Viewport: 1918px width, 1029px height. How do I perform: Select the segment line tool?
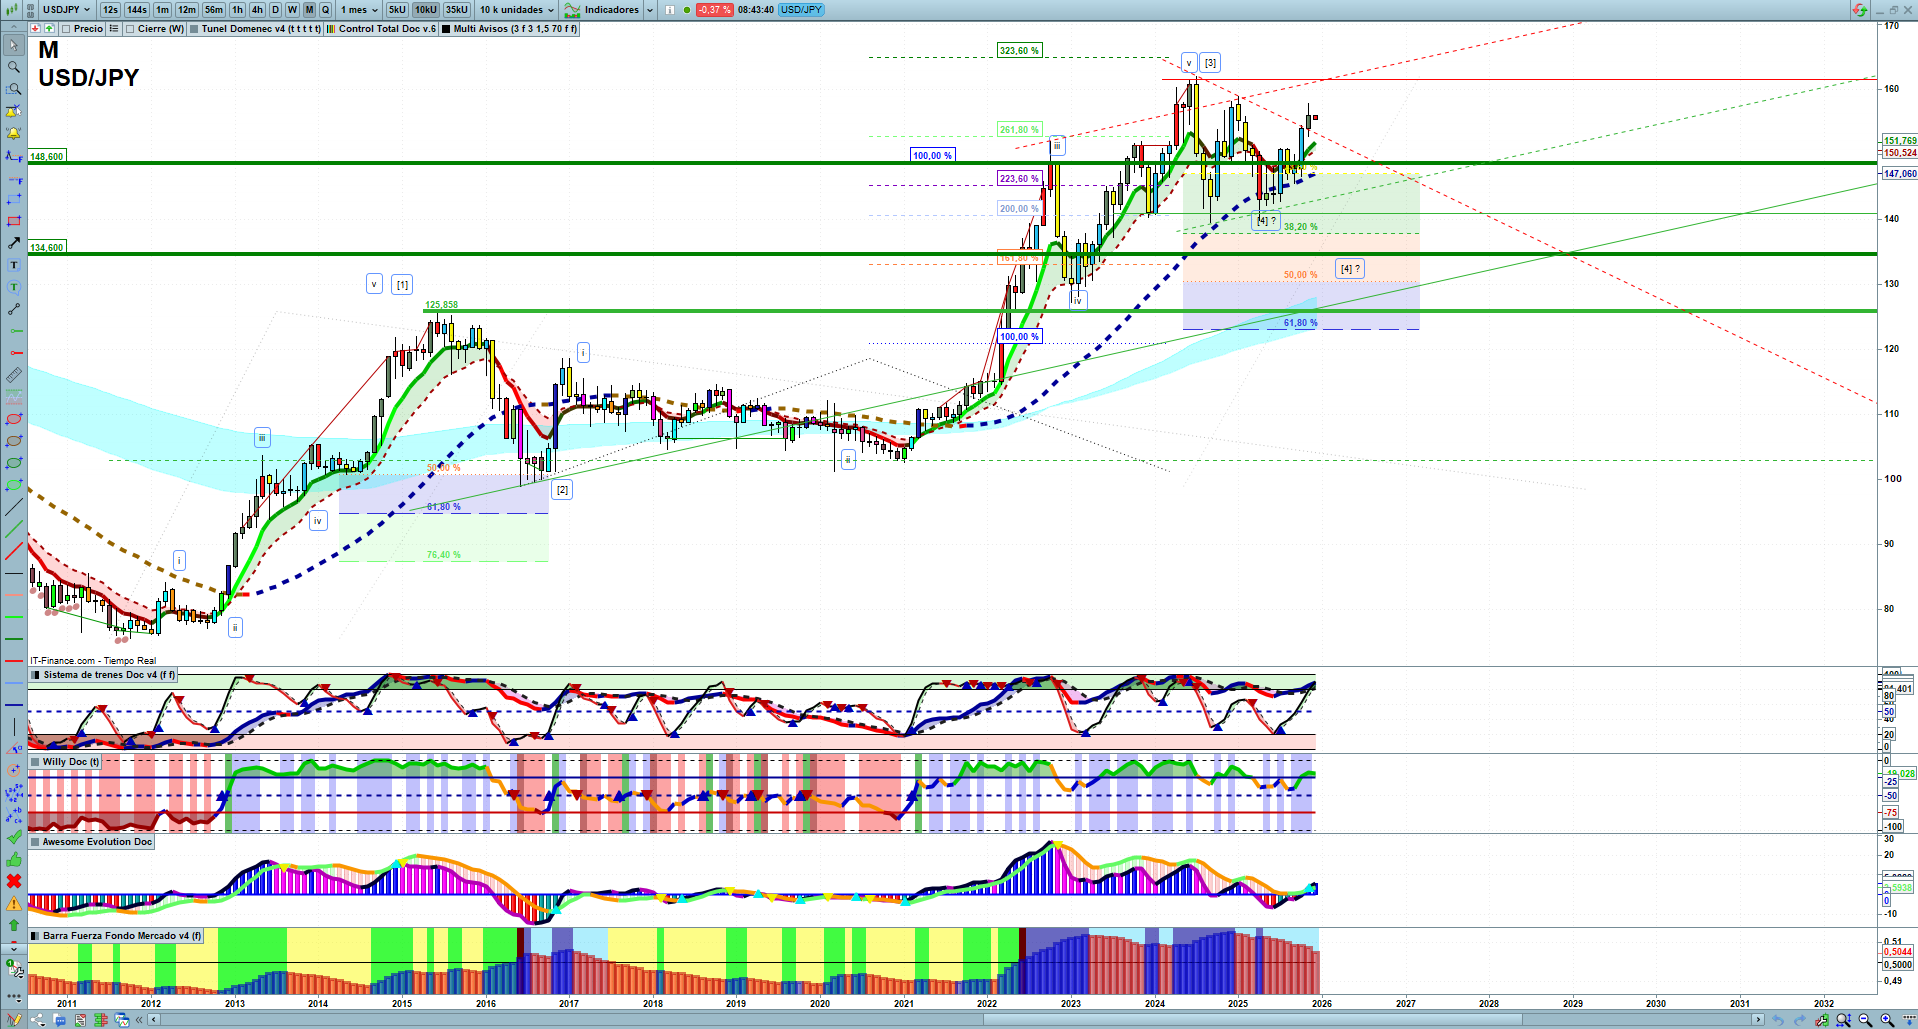click(14, 309)
